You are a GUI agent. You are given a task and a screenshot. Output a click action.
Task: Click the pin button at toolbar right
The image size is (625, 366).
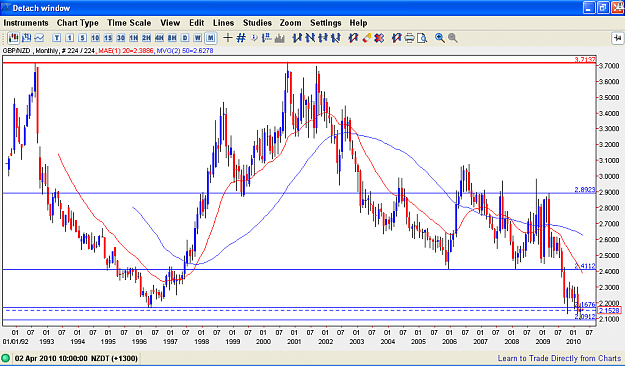point(617,38)
